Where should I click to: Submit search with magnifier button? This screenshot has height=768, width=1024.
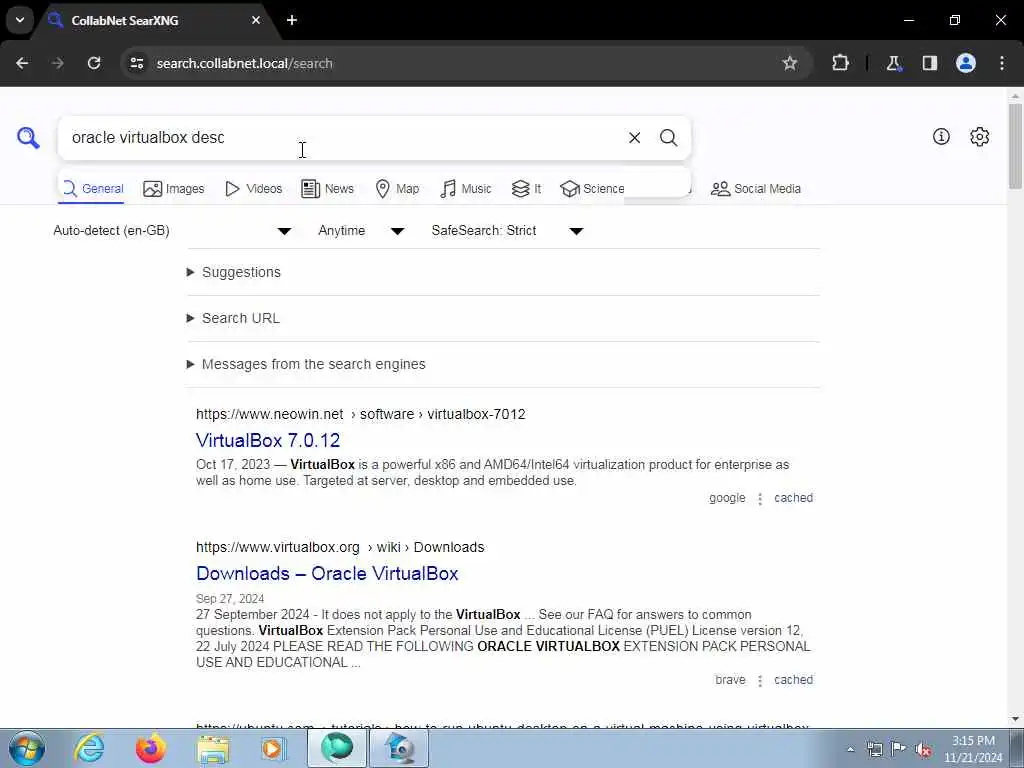[x=668, y=138]
